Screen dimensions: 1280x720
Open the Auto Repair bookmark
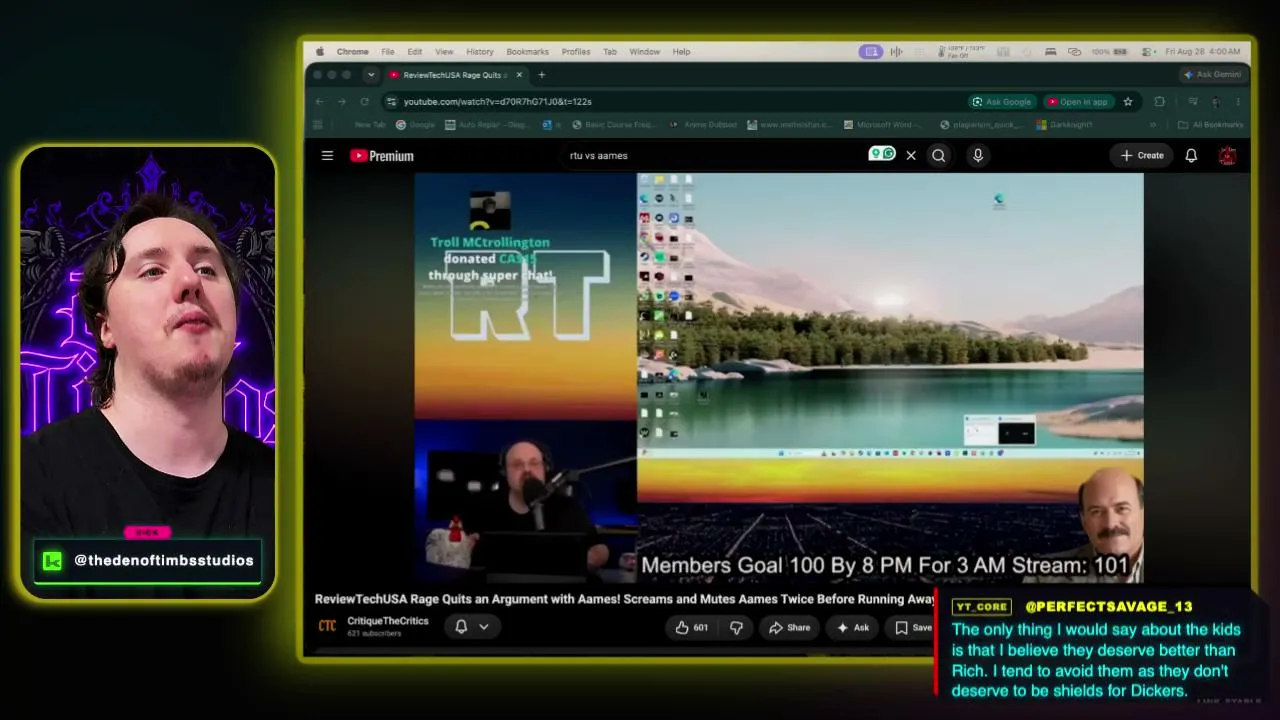(x=487, y=125)
